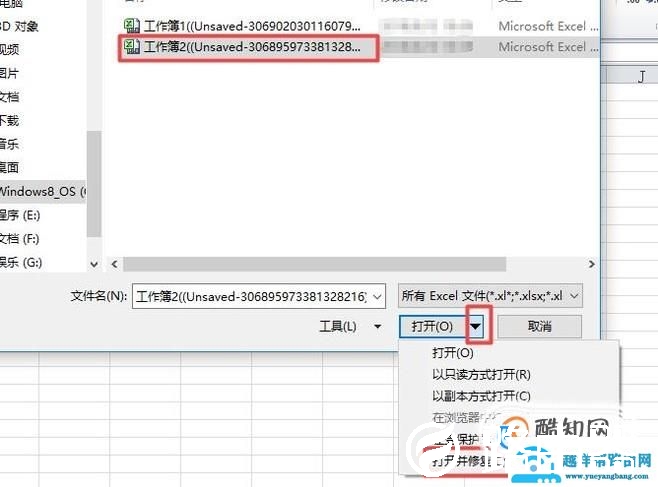Select the 文档 (F:) drive in sidebar

point(20,239)
